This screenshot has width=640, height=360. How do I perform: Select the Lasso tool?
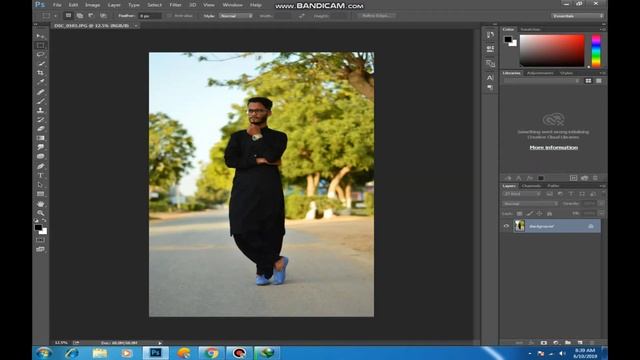(x=40, y=54)
